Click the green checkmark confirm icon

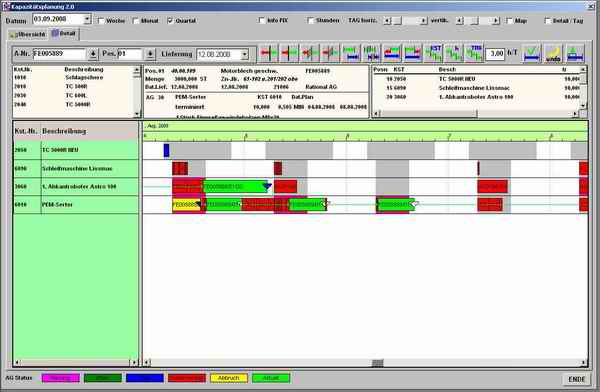(x=532, y=54)
